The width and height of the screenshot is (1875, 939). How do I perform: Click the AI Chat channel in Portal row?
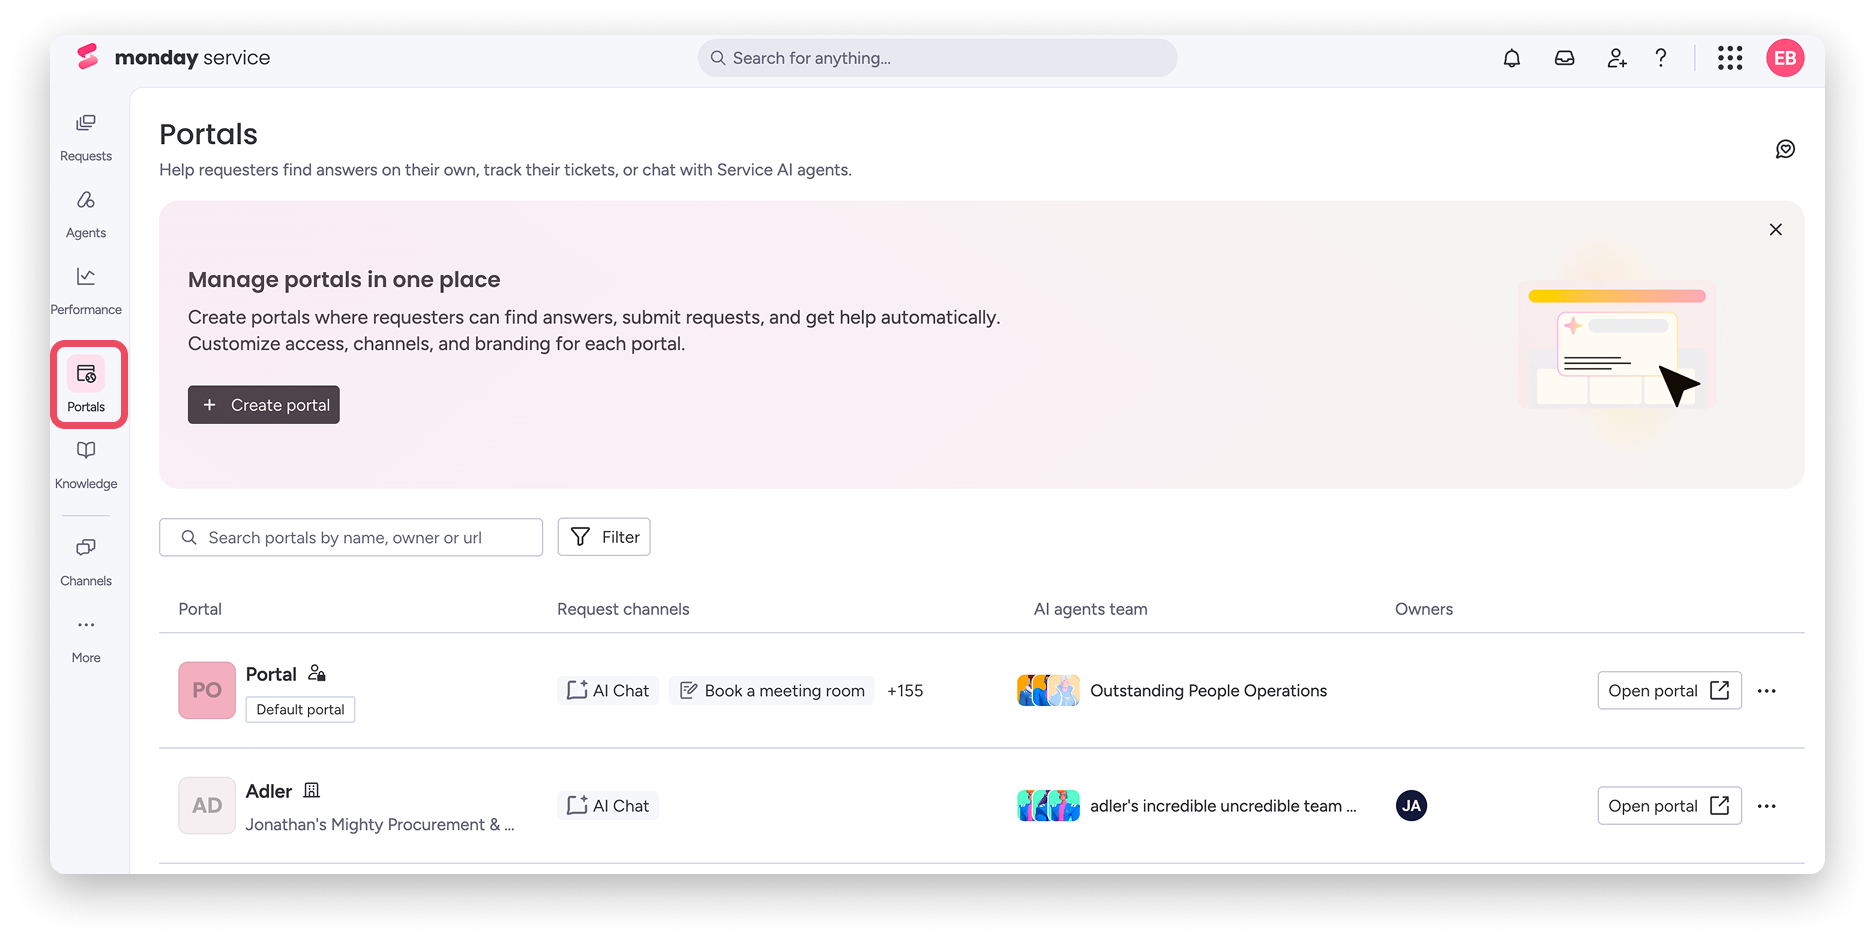[608, 691]
